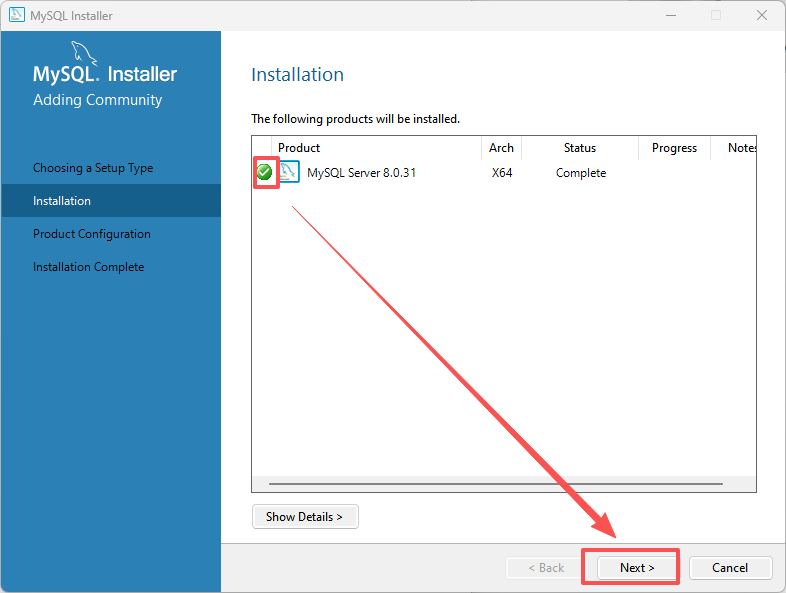Select the MySQL Server 8.0.31 row text

click(361, 173)
